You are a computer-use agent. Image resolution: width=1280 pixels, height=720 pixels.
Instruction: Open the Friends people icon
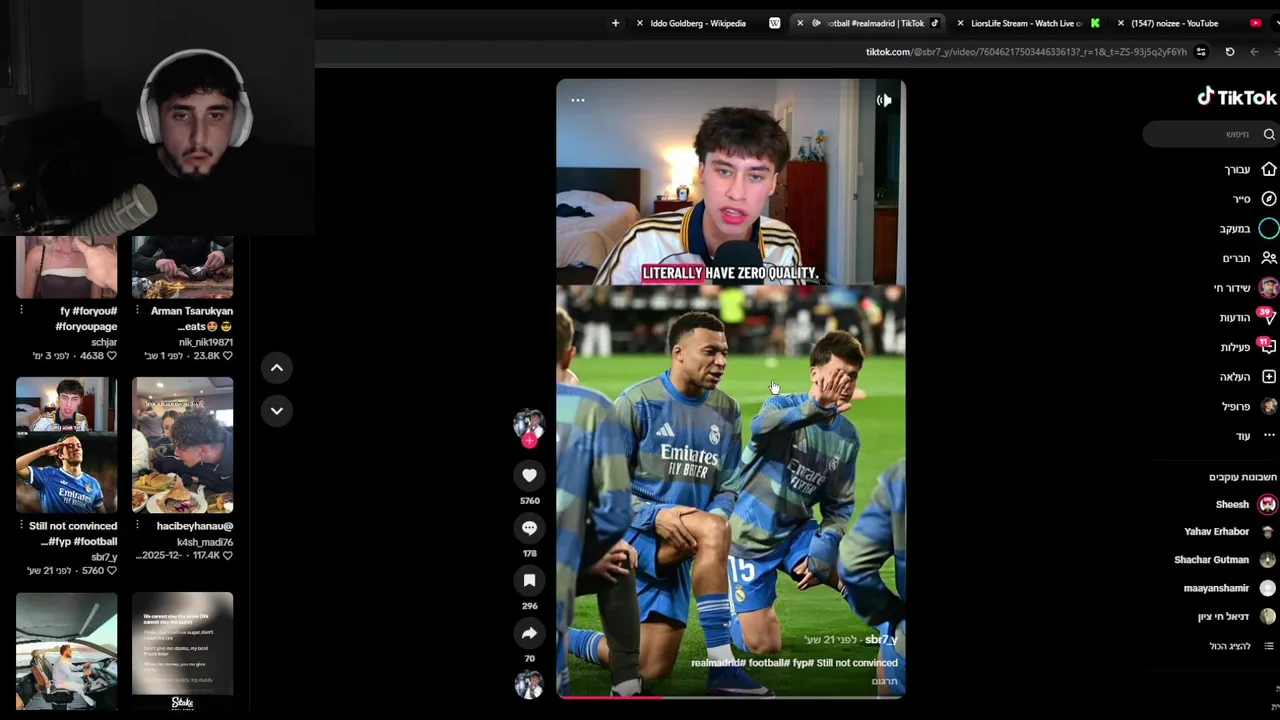(x=1269, y=258)
